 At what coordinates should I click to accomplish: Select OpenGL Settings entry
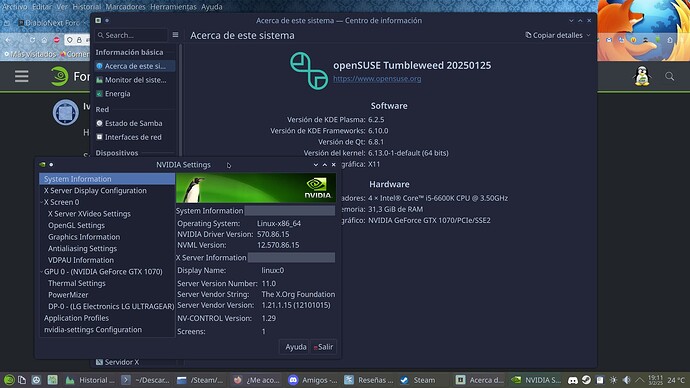pyautogui.click(x=76, y=225)
